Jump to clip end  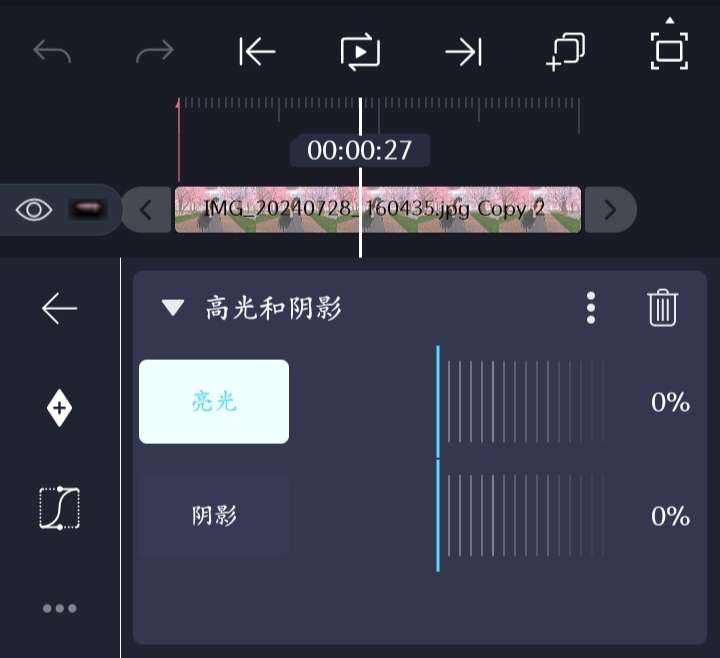[x=464, y=51]
